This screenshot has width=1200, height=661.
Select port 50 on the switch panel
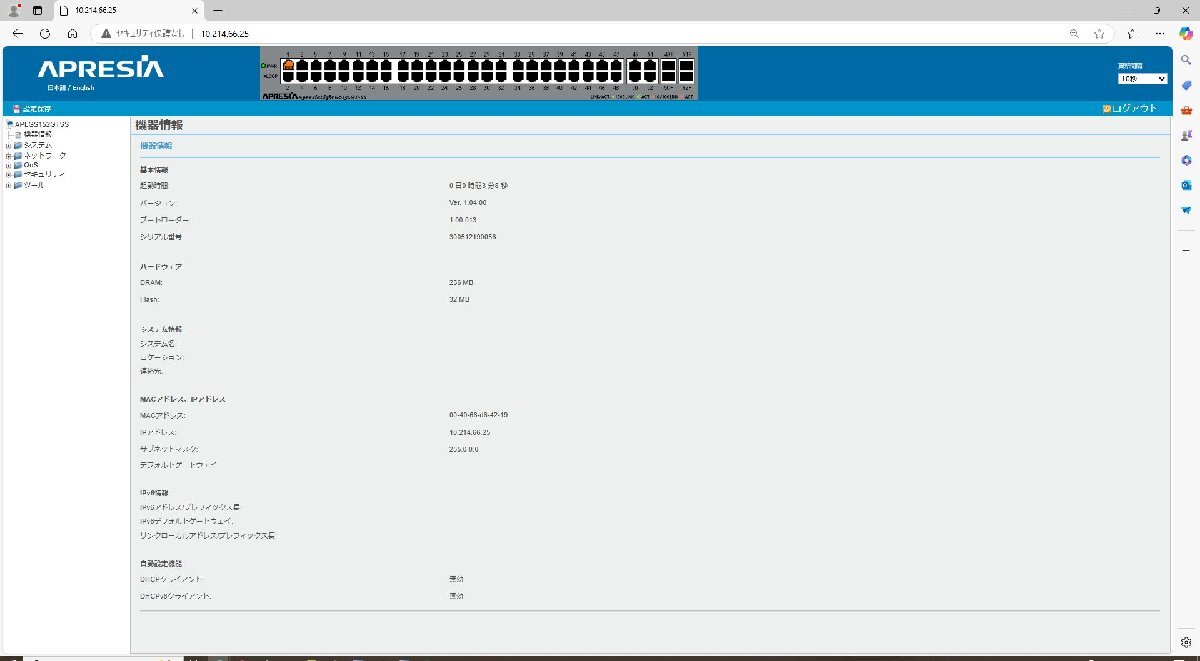(x=634, y=76)
